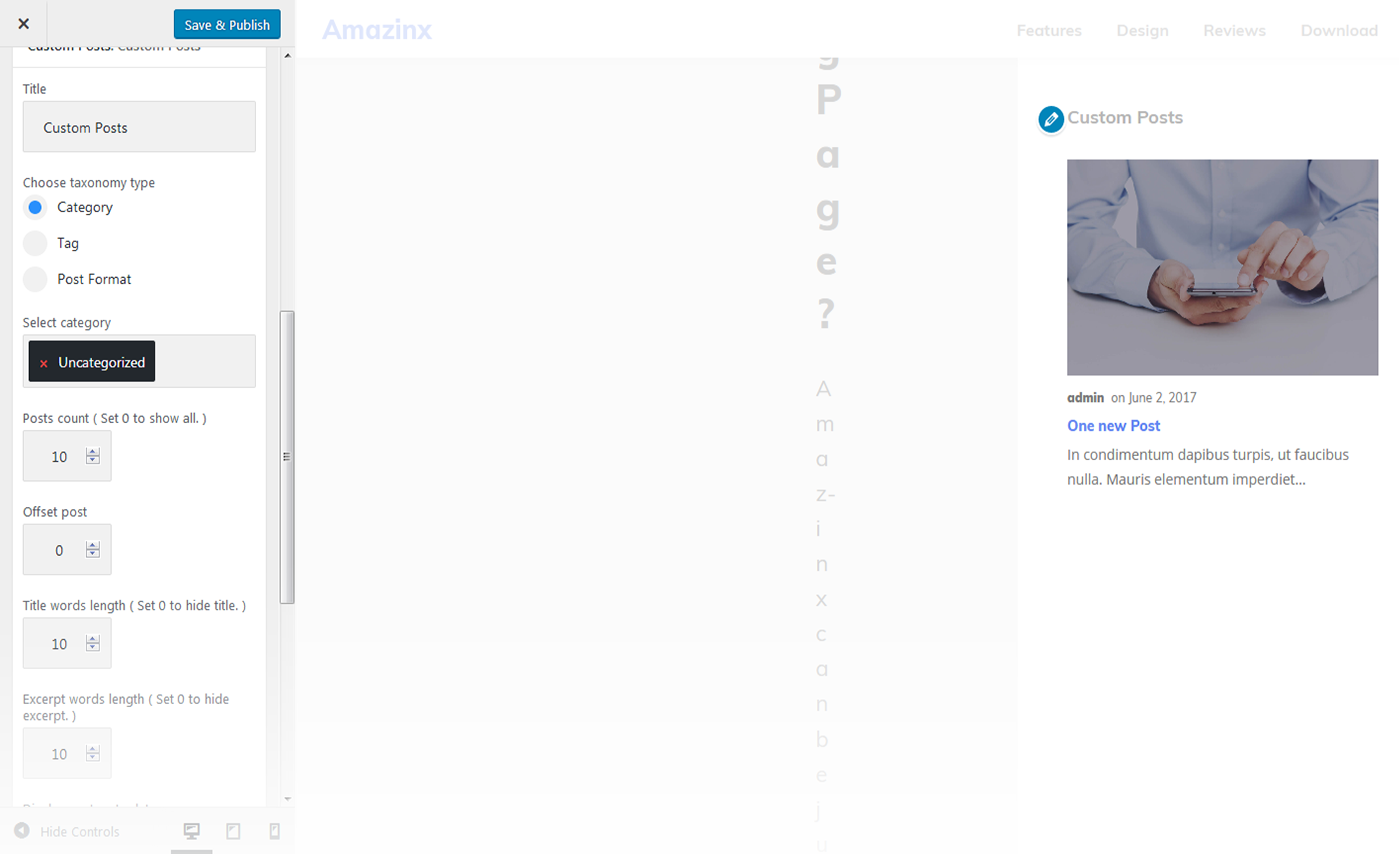Image resolution: width=1399 pixels, height=854 pixels.
Task: Select the Category taxonomy radio button
Action: (35, 208)
